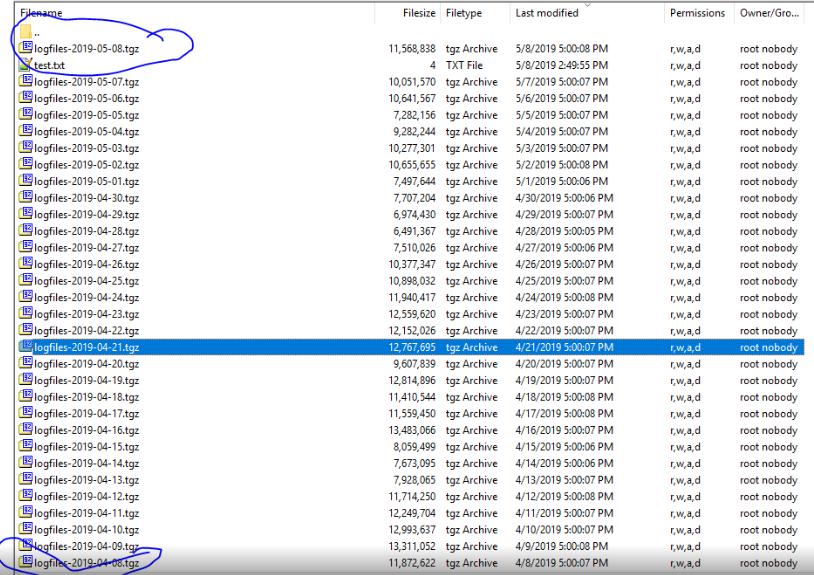Click the archive icon of logfiles-2019-04-19.tgz

point(25,380)
